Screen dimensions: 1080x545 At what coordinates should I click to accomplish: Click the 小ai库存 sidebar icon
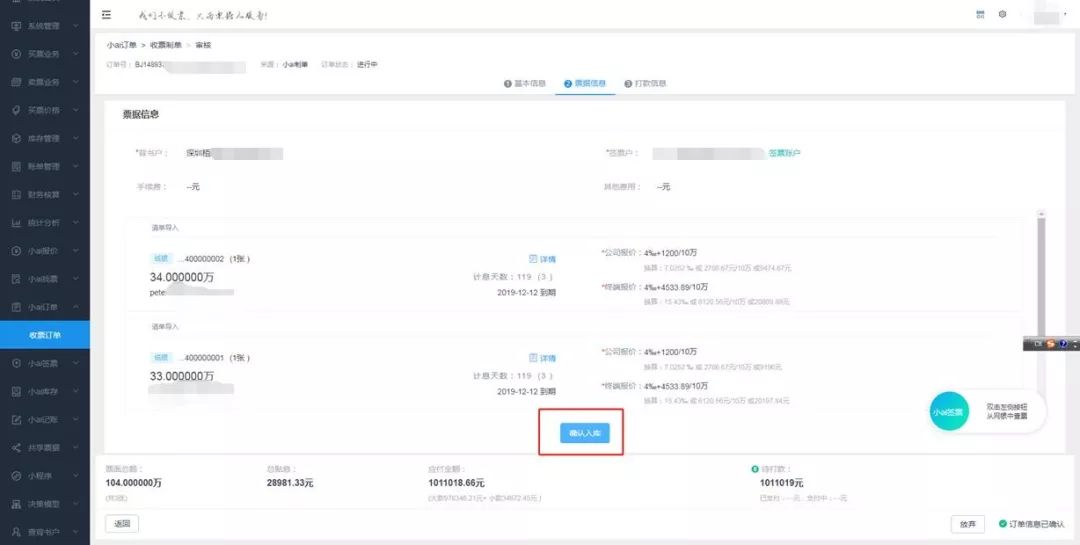tap(17, 391)
